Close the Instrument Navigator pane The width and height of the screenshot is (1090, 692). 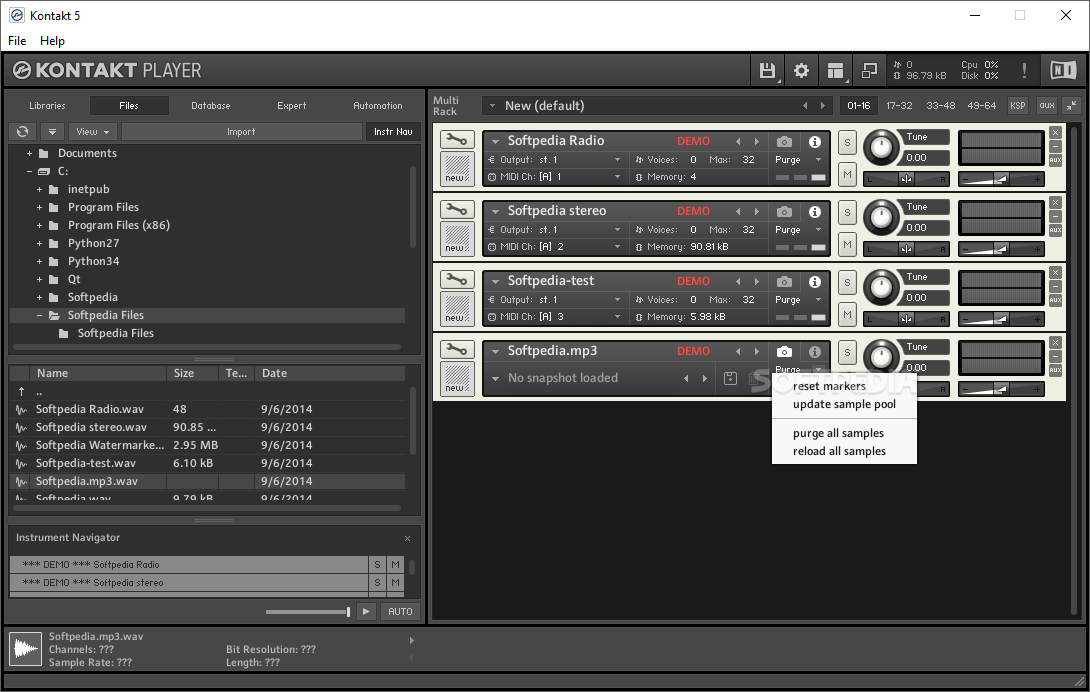407,538
